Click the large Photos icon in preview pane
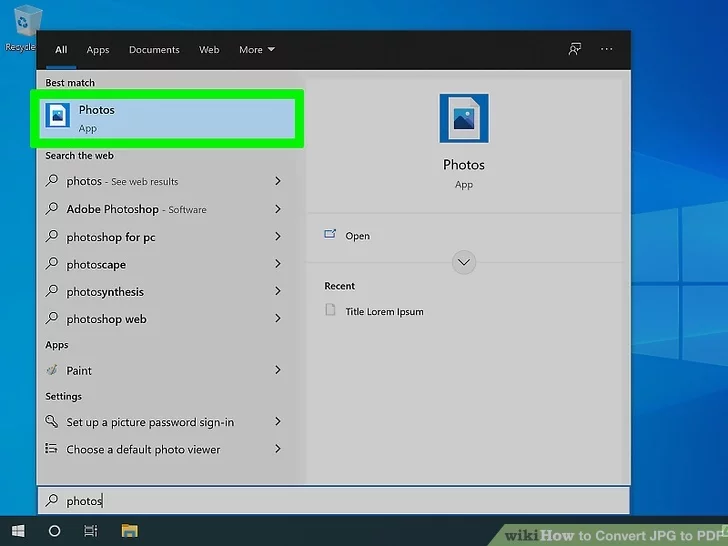Viewport: 728px width, 546px height. pyautogui.click(x=463, y=119)
